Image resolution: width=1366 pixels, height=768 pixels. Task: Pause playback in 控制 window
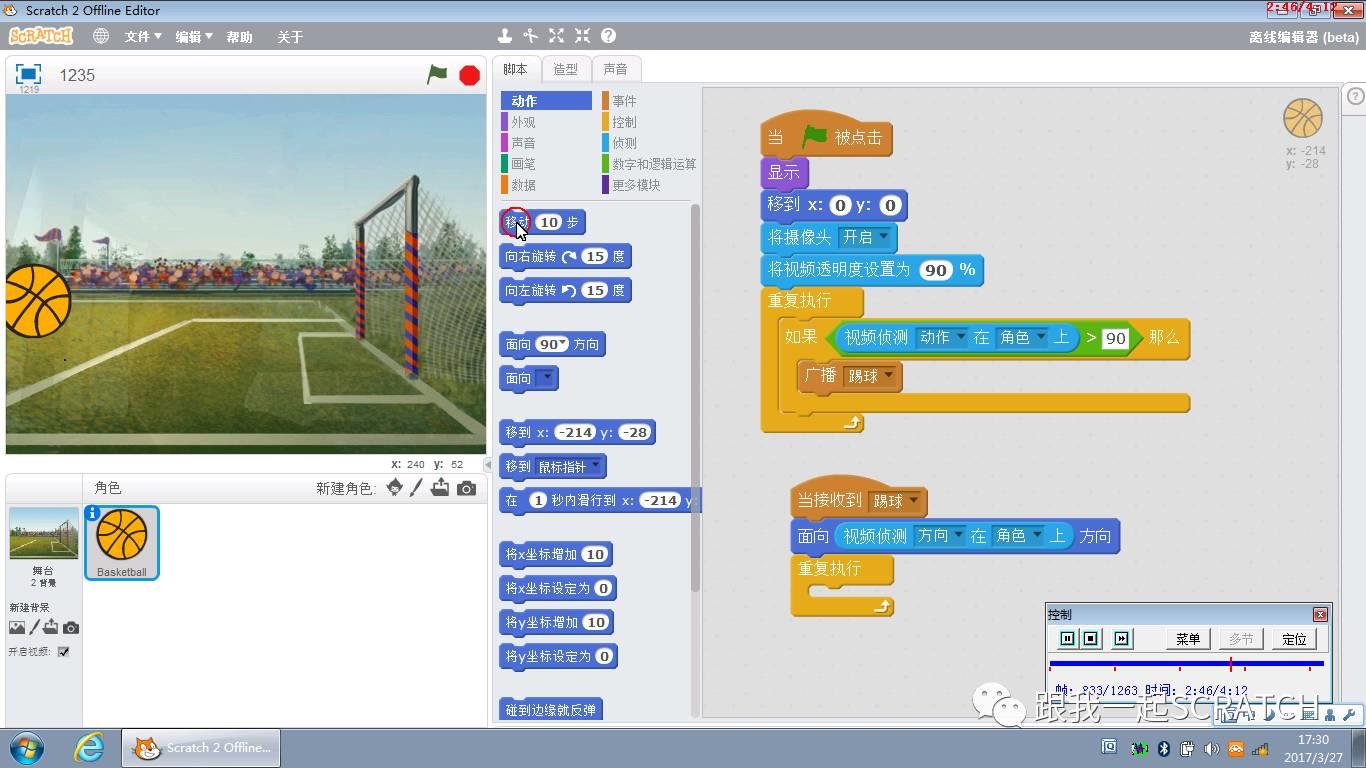(1067, 639)
